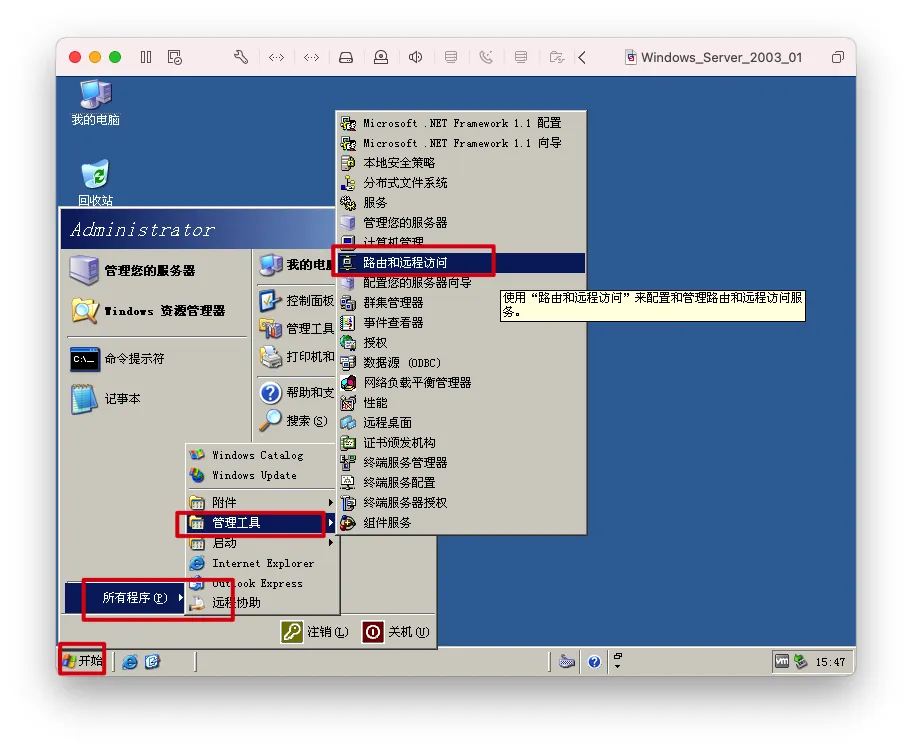Click the network connection tray icon

tap(801, 661)
